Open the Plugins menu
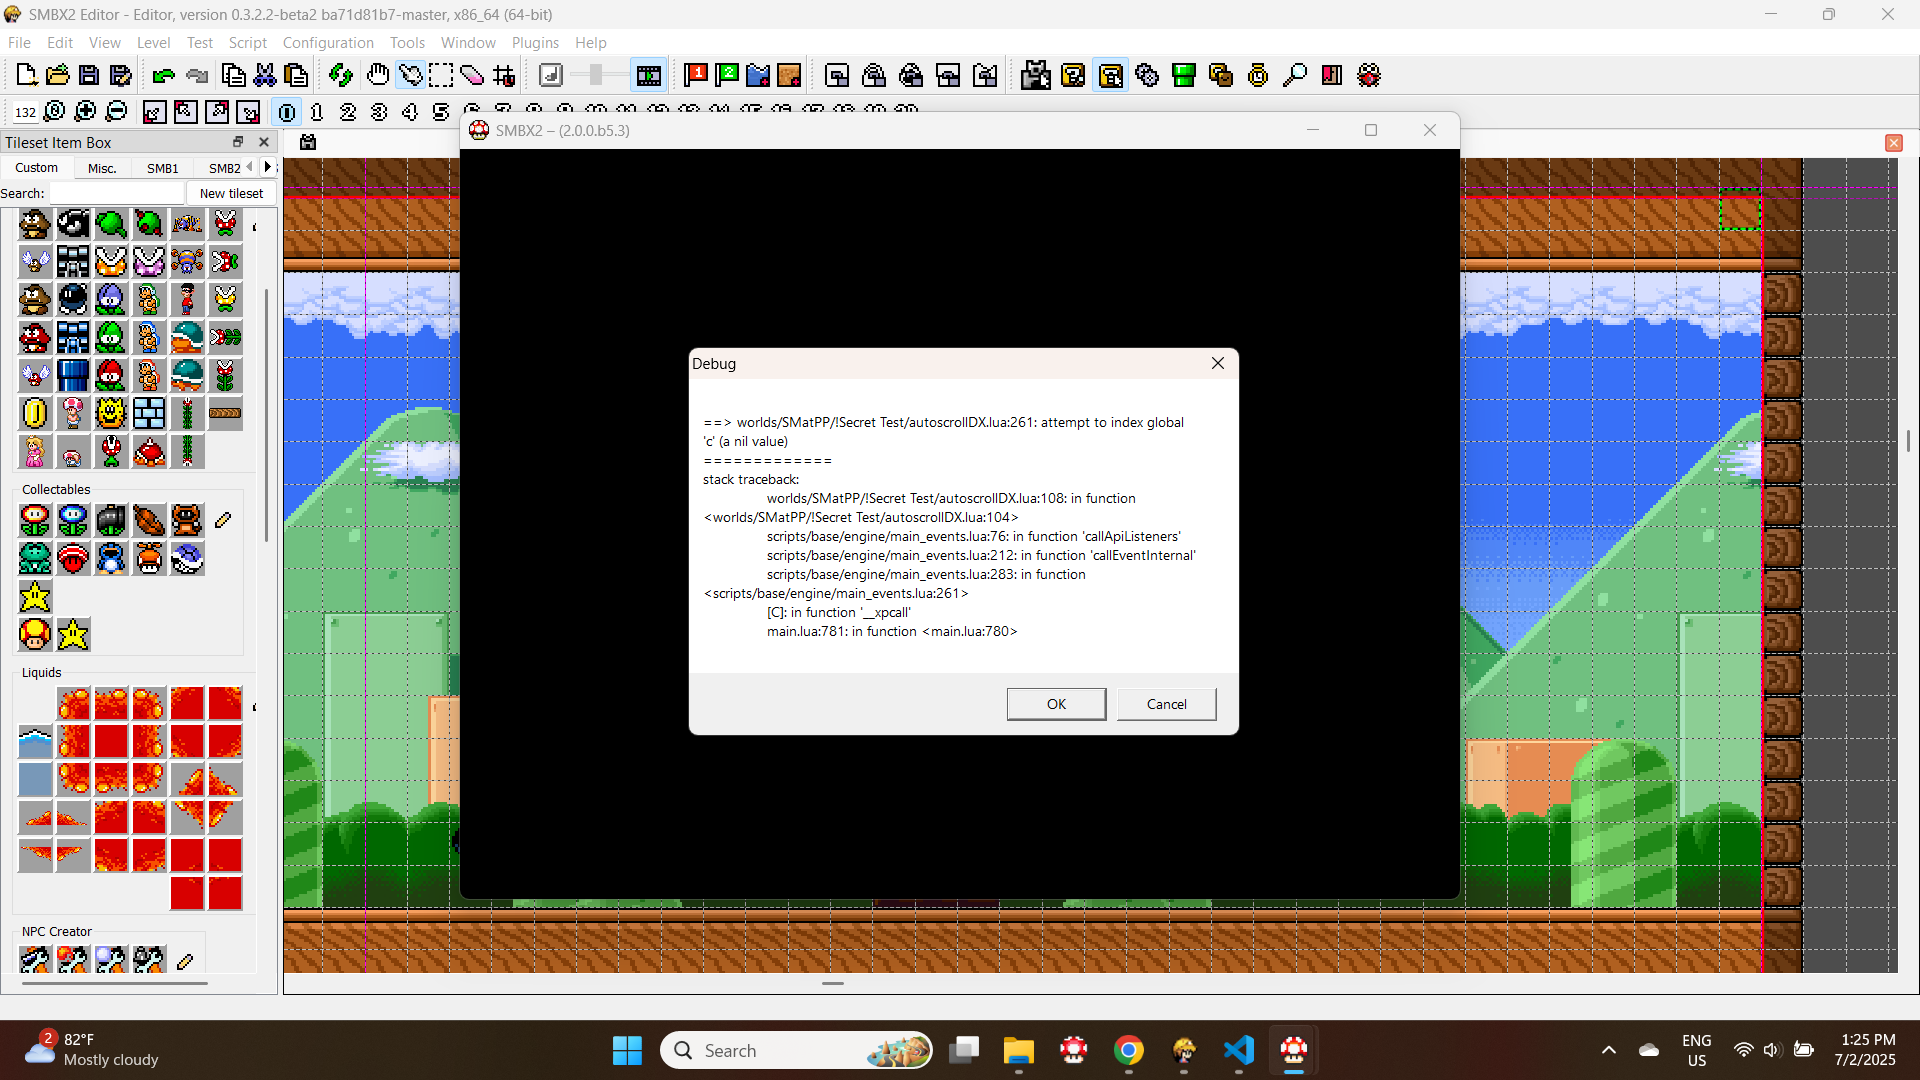 [535, 42]
